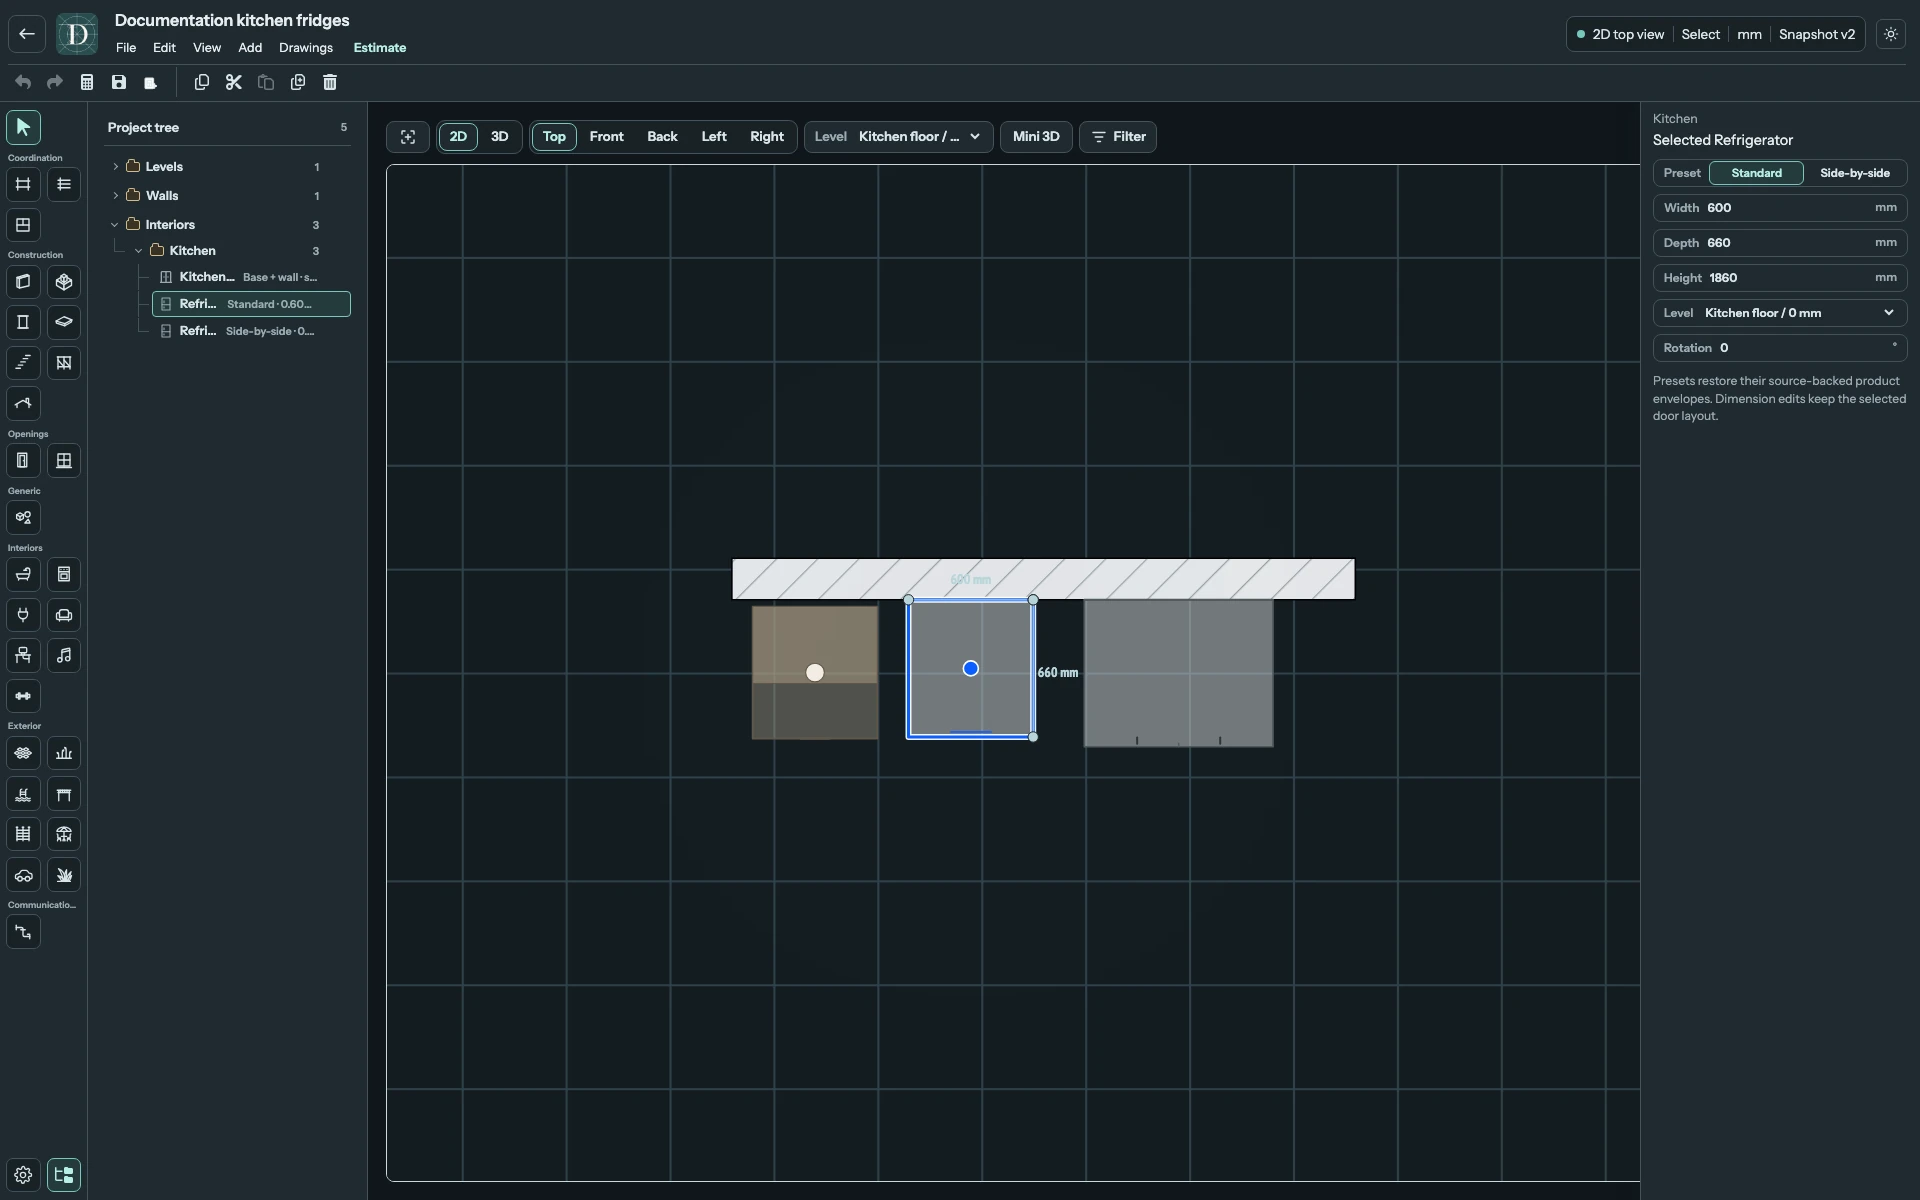Image resolution: width=1920 pixels, height=1200 pixels.
Task: Select the car exterior tool
Action: point(23,875)
